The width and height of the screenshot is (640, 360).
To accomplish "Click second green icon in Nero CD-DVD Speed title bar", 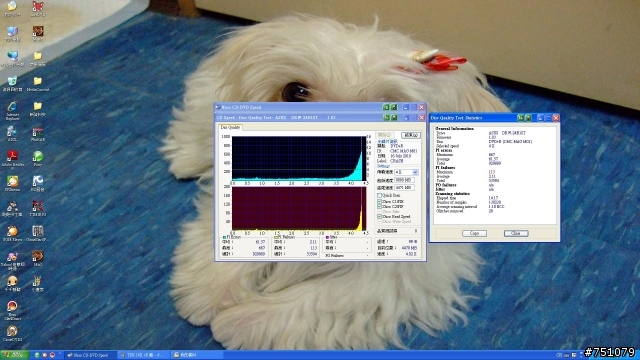I will click(394, 107).
